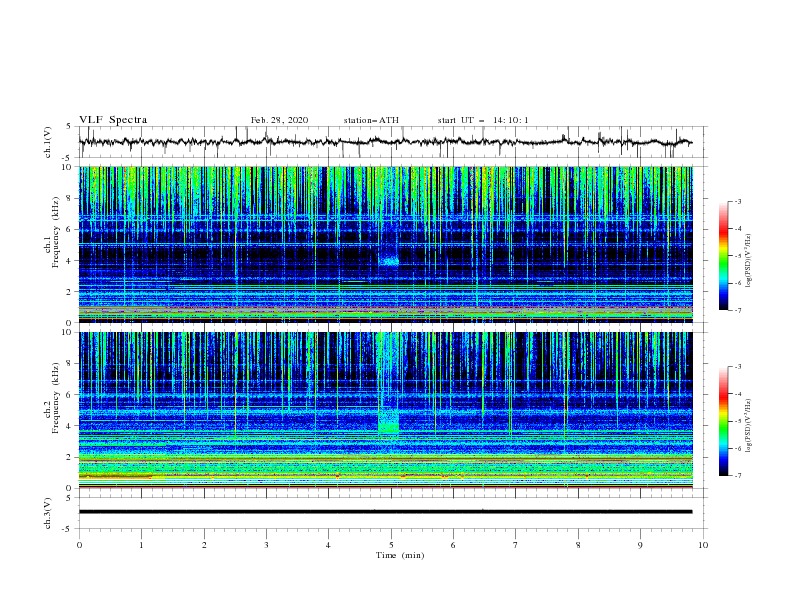Click the '-7' value on ch.2 colorbar
792x612 pixels.
point(737,475)
